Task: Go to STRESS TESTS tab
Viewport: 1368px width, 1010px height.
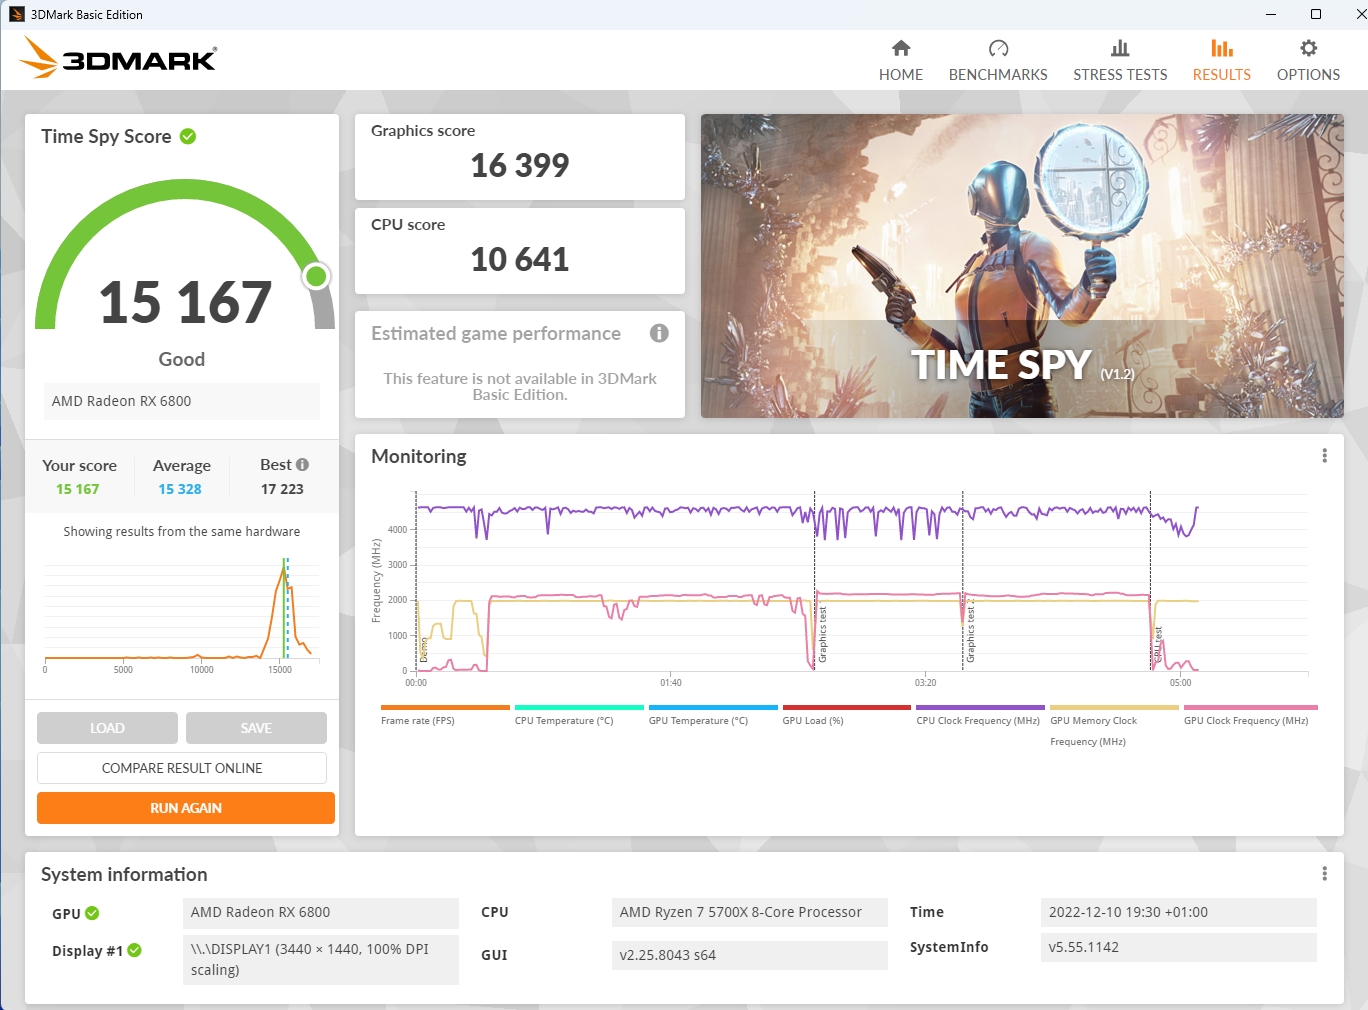Action: [1120, 60]
